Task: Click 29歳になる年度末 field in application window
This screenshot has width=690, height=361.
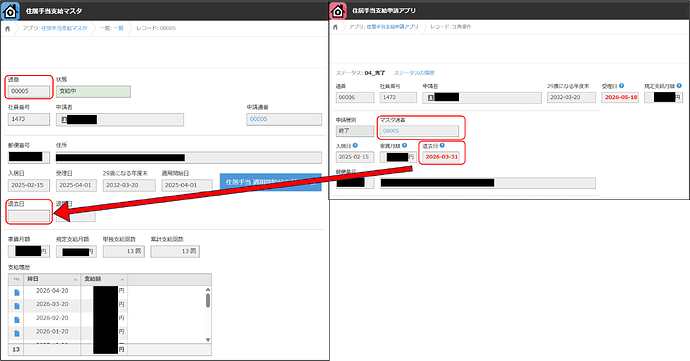Action: pos(571,97)
